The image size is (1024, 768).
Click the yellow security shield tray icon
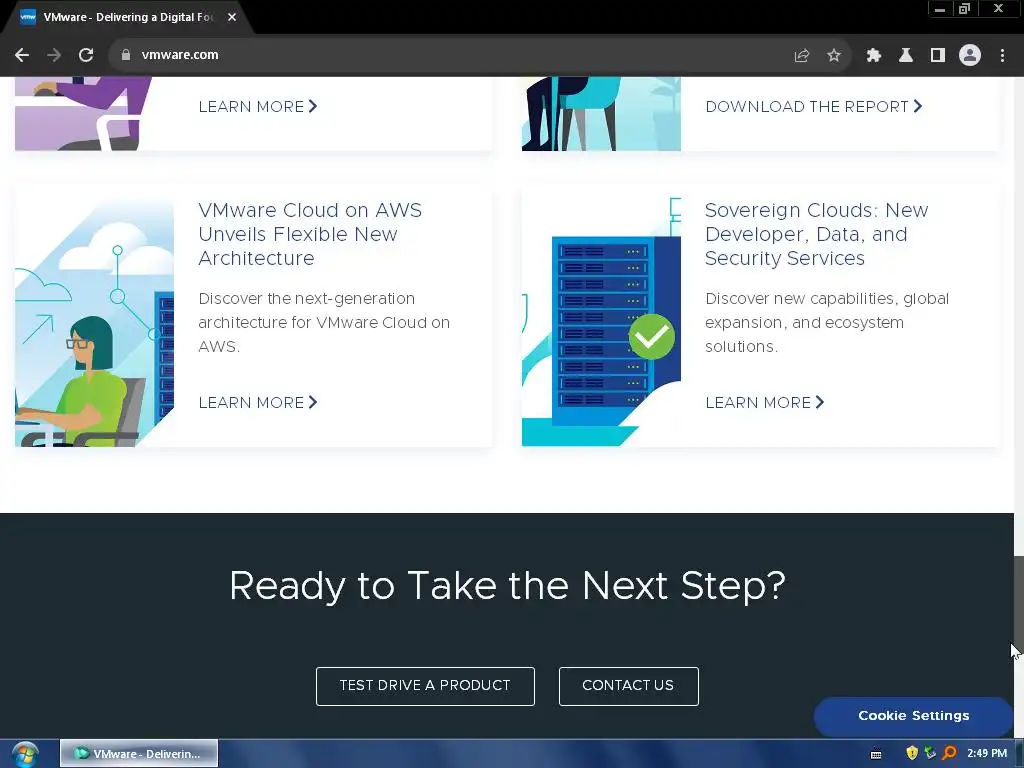coord(912,753)
